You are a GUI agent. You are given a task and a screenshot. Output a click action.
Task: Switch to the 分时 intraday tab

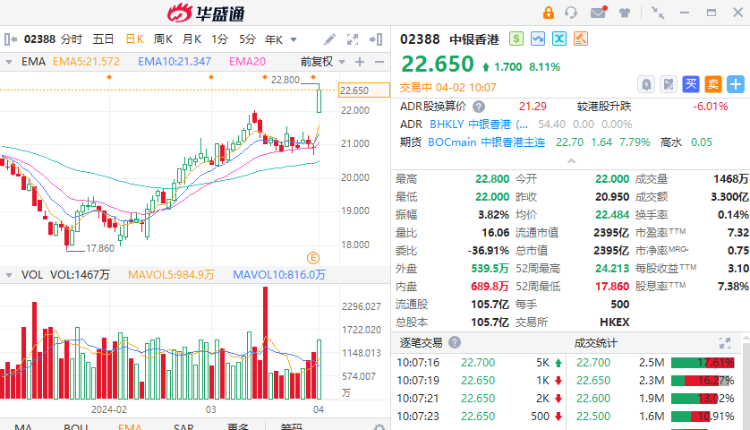click(x=71, y=39)
